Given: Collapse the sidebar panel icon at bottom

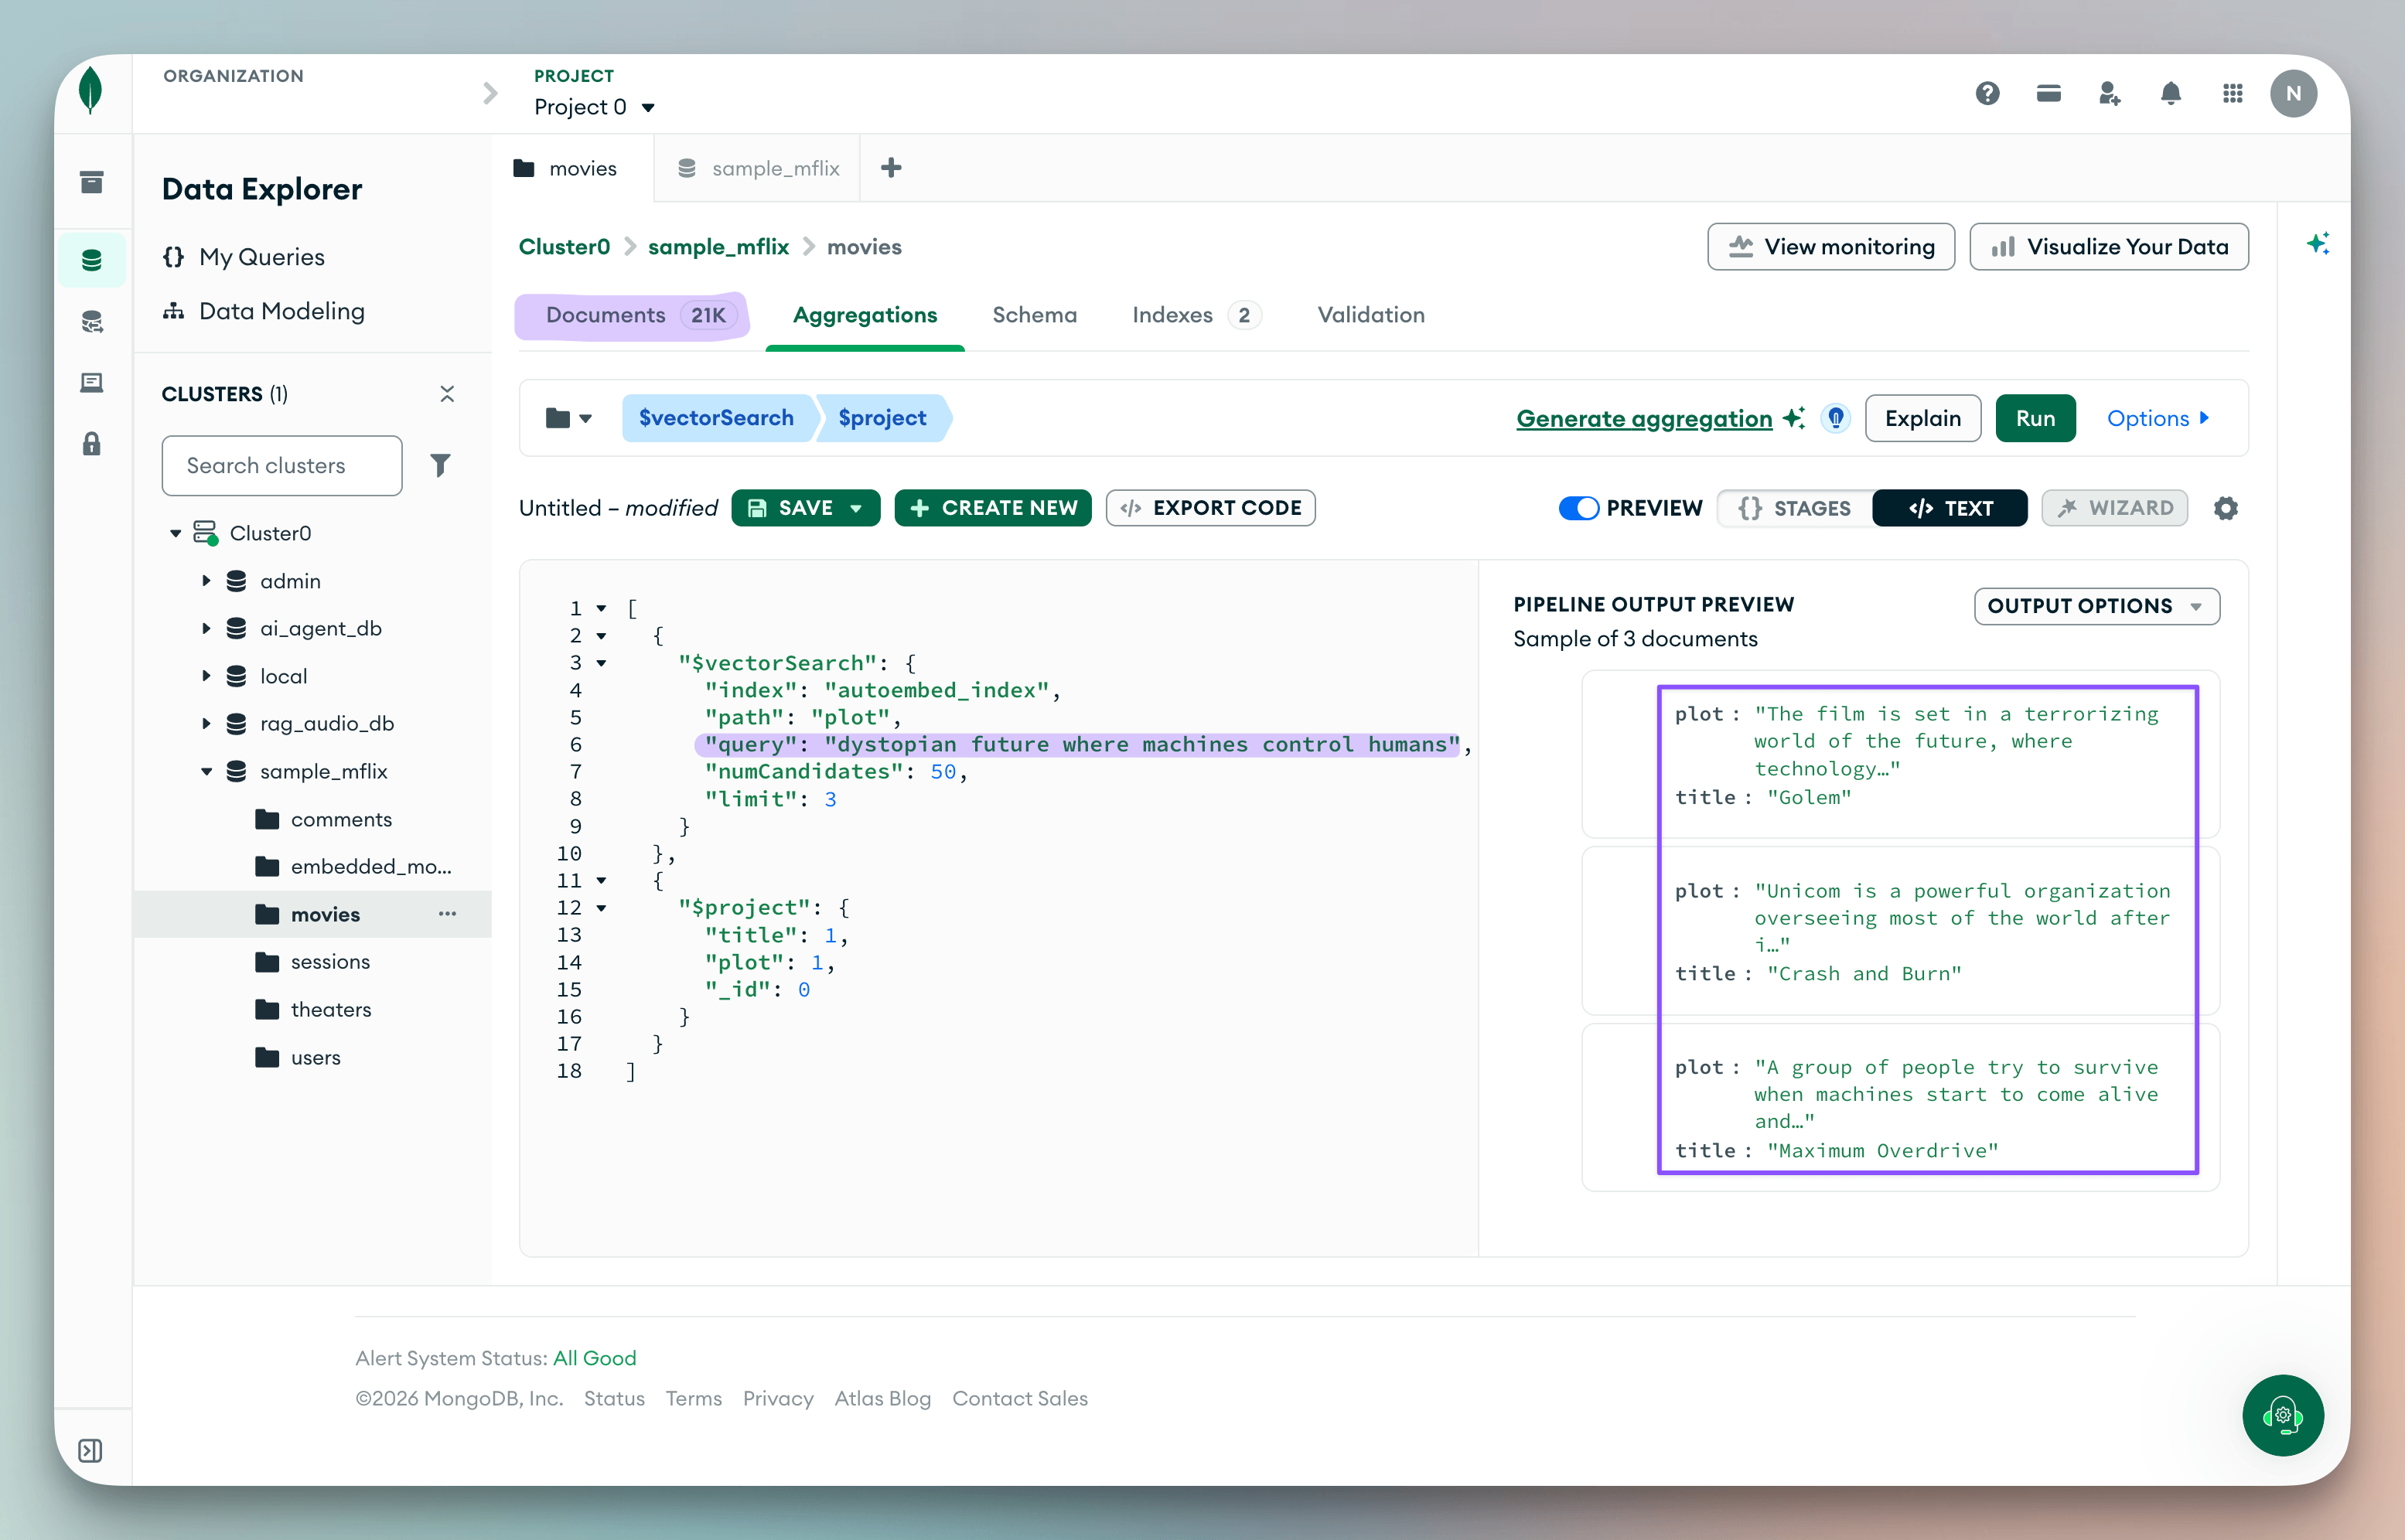Looking at the screenshot, I should (x=90, y=1450).
